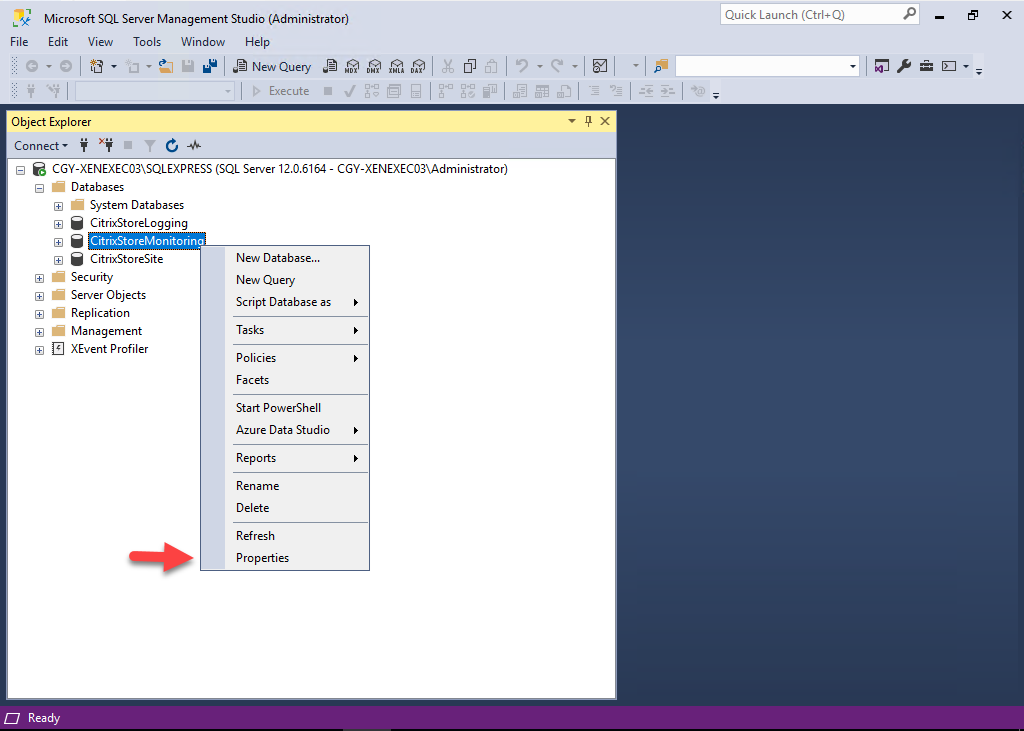Open the Tools menu
This screenshot has height=731, width=1024.
(x=147, y=42)
